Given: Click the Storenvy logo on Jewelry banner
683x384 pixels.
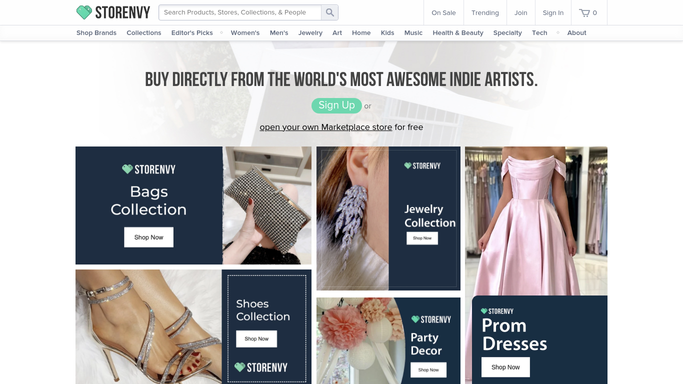Looking at the screenshot, I should 422,166.
